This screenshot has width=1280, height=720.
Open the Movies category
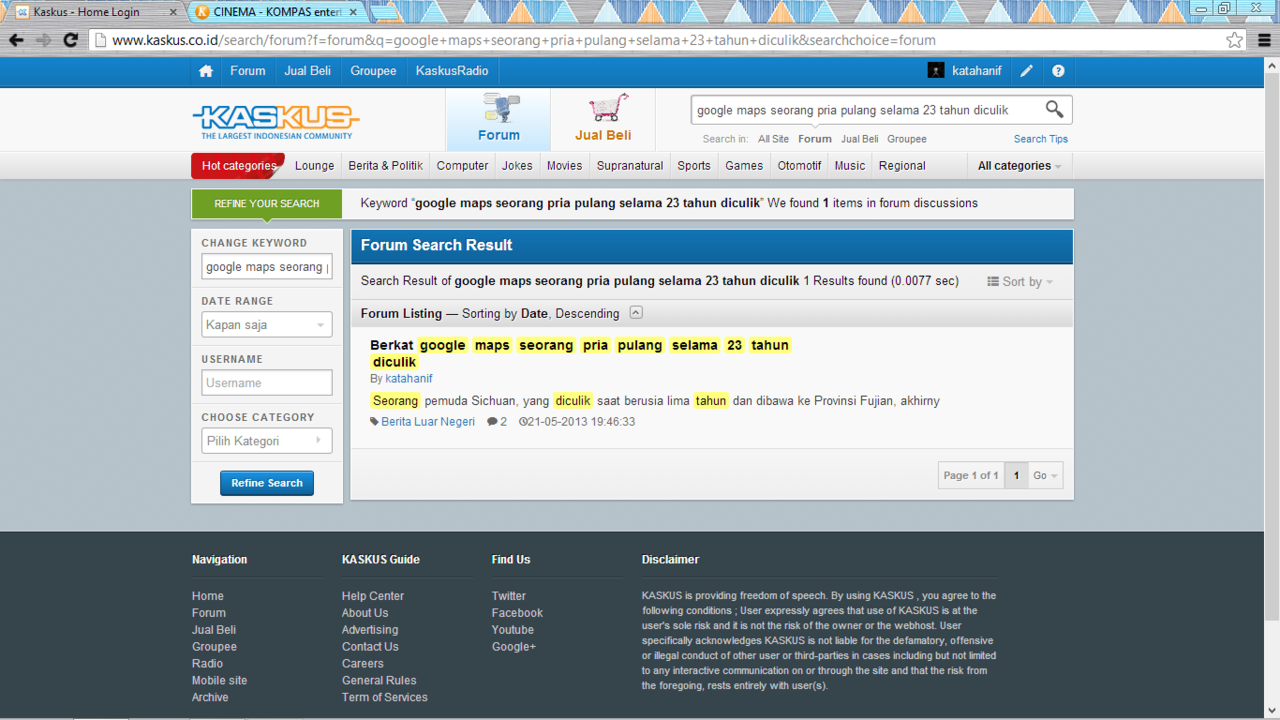[564, 166]
